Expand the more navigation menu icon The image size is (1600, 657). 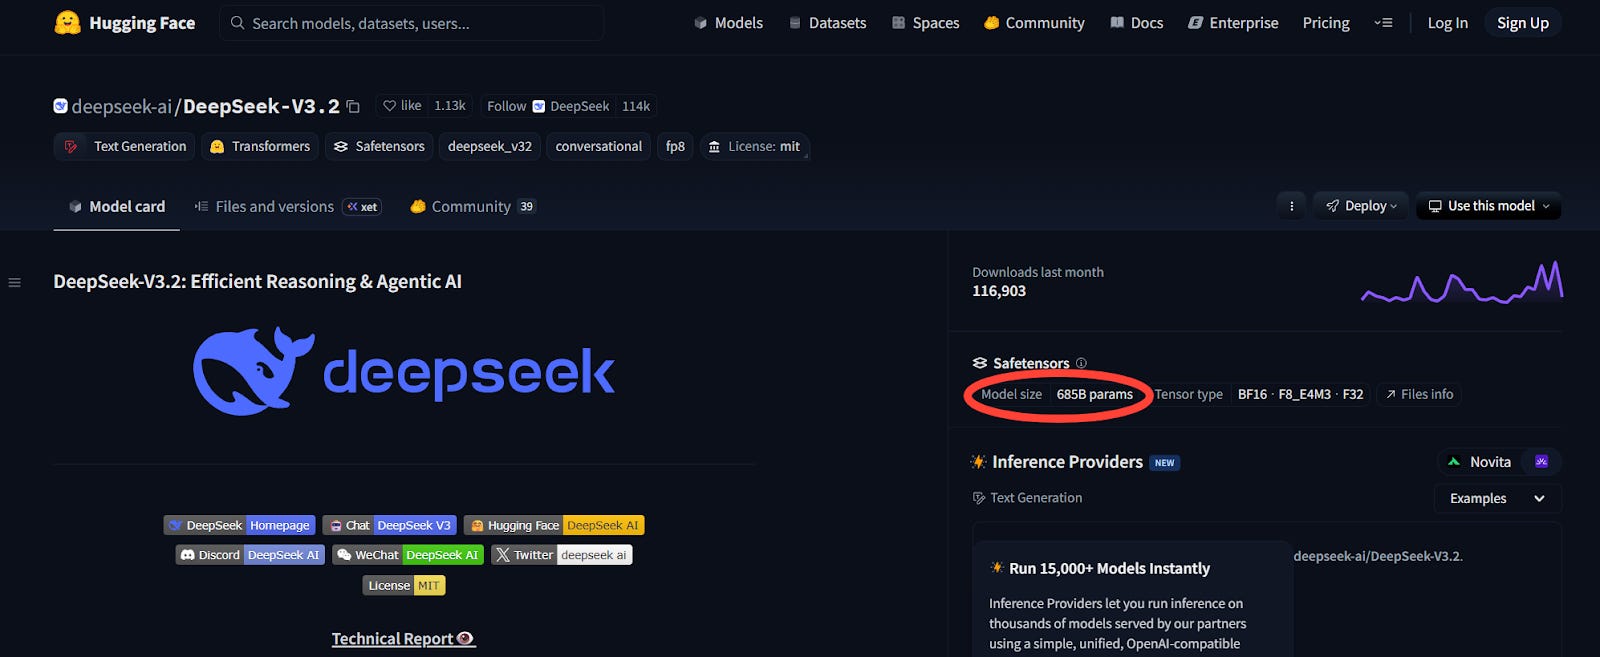(1383, 23)
